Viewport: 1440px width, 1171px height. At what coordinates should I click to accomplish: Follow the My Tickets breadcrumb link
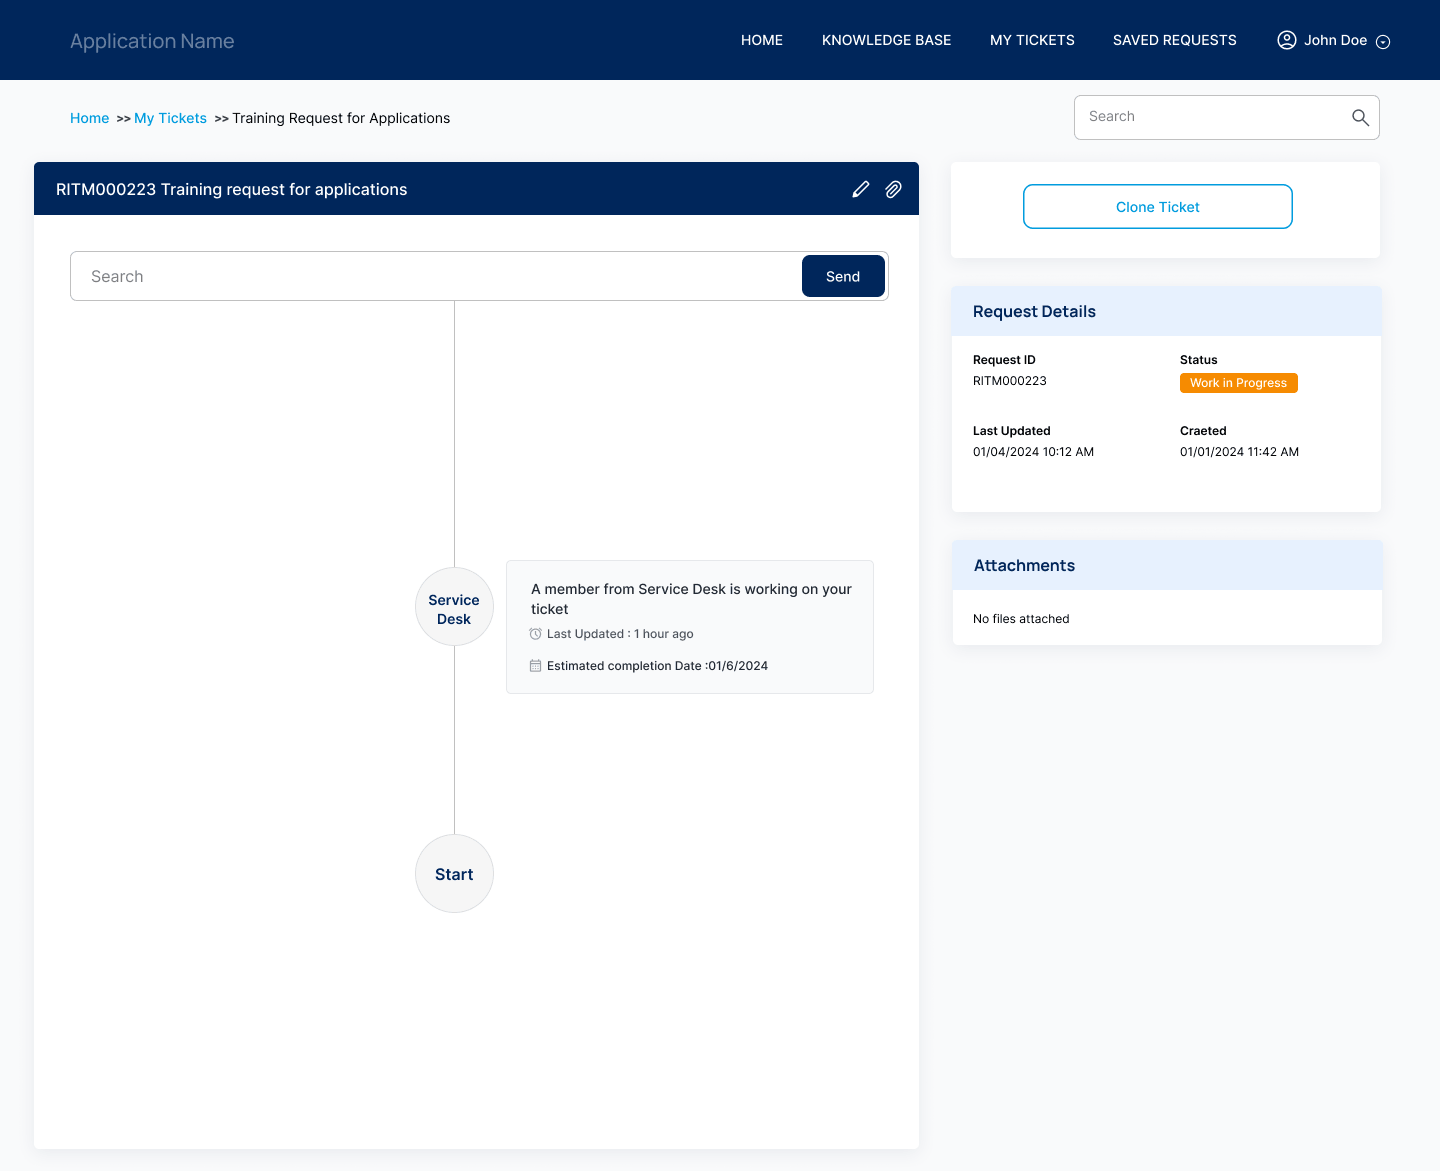pos(170,118)
